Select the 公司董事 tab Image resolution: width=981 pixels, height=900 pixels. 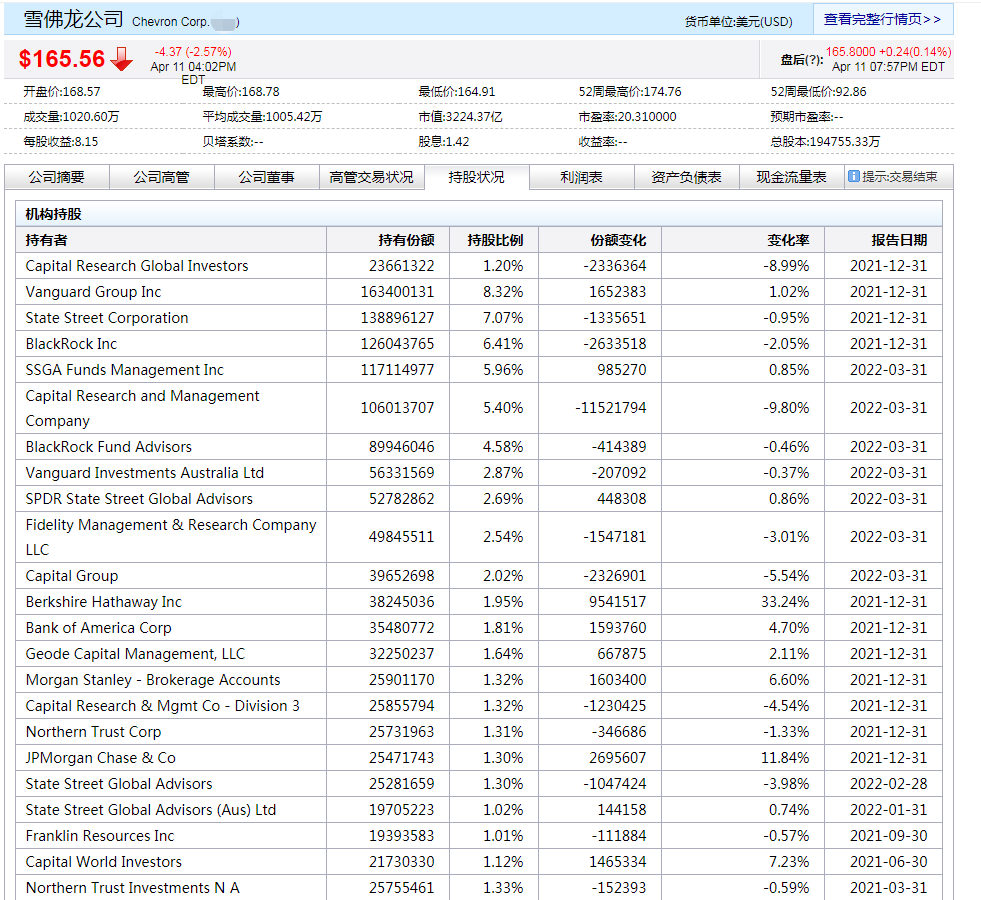pos(267,177)
